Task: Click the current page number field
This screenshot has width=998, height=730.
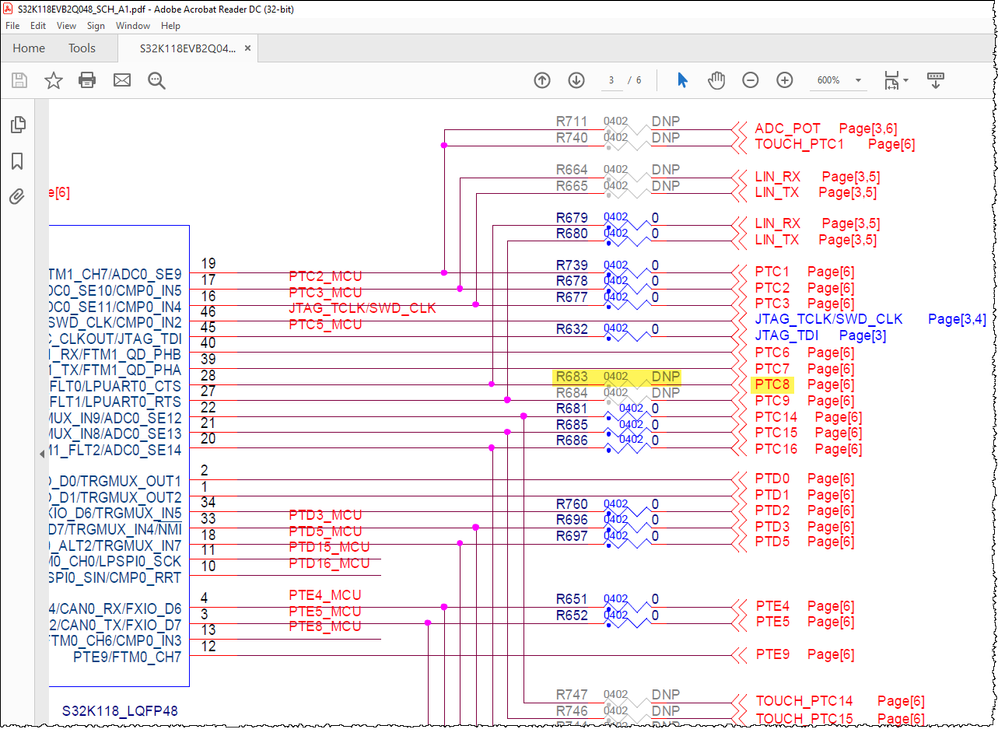Action: click(610, 80)
